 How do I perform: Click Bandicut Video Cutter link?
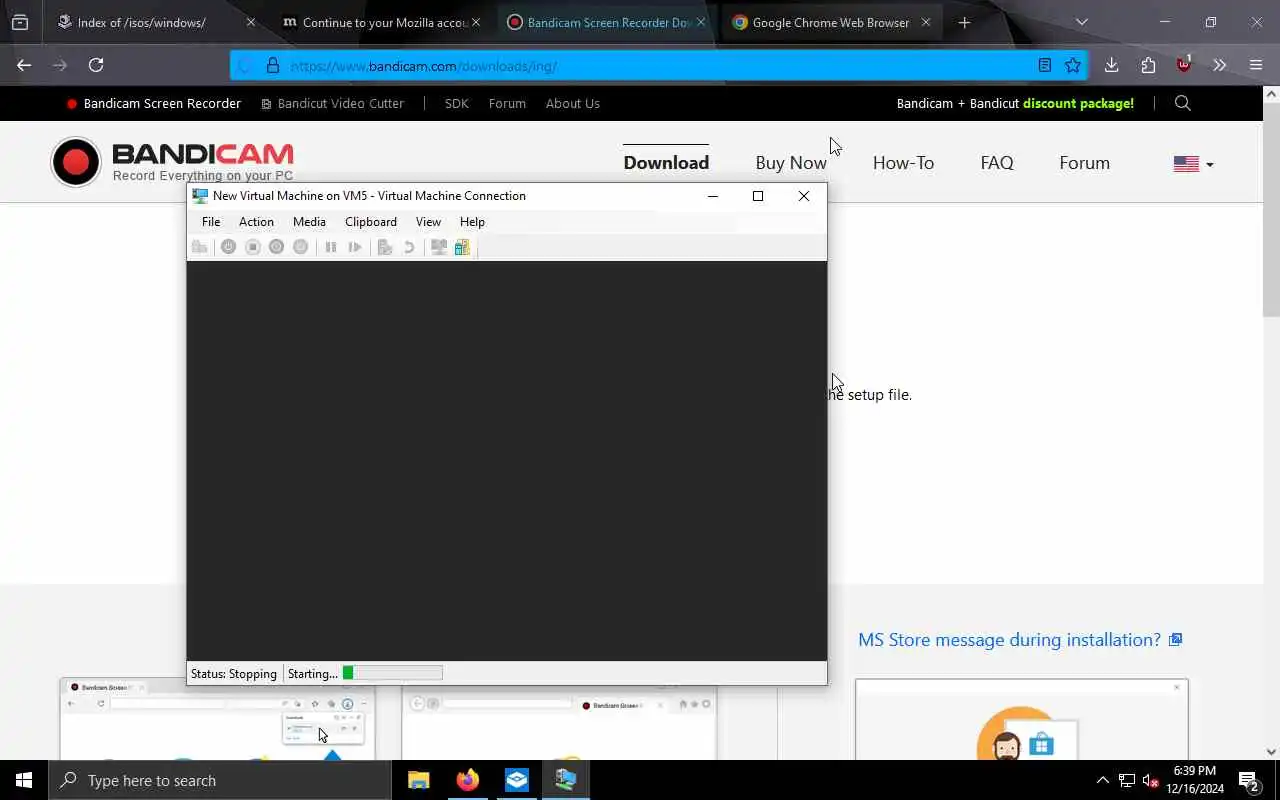pyautogui.click(x=332, y=104)
